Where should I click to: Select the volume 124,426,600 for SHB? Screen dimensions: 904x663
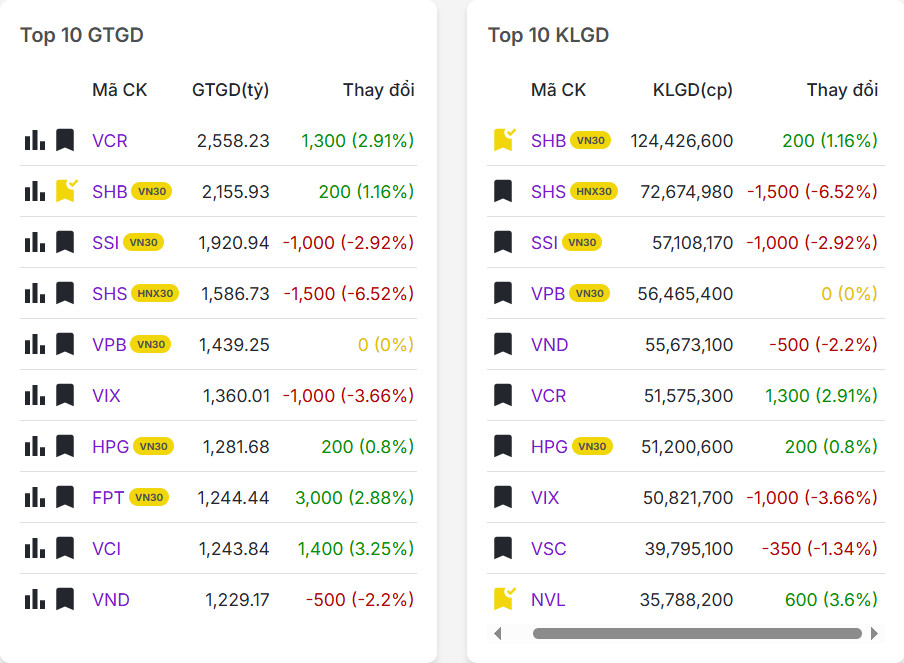pos(681,141)
